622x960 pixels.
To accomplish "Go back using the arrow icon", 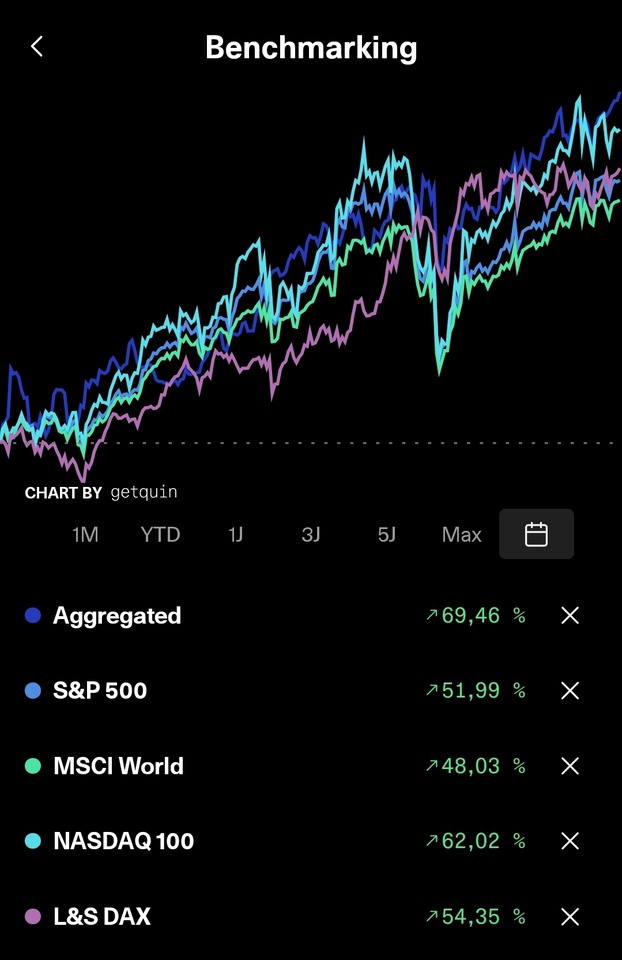I will [x=37, y=47].
